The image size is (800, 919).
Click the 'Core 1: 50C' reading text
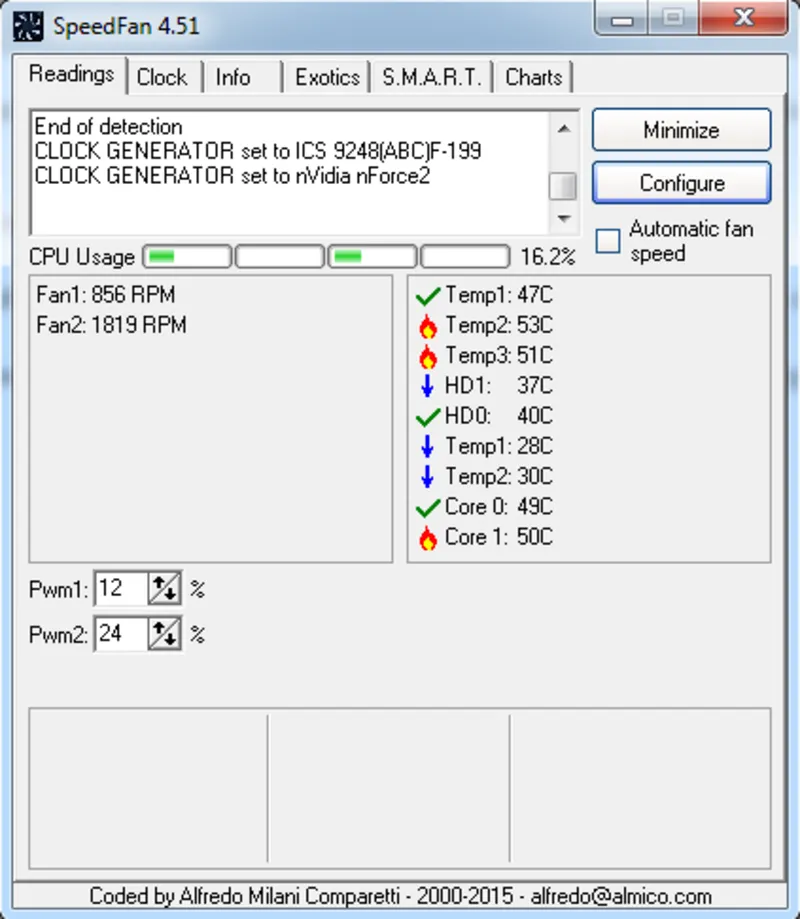click(x=499, y=537)
